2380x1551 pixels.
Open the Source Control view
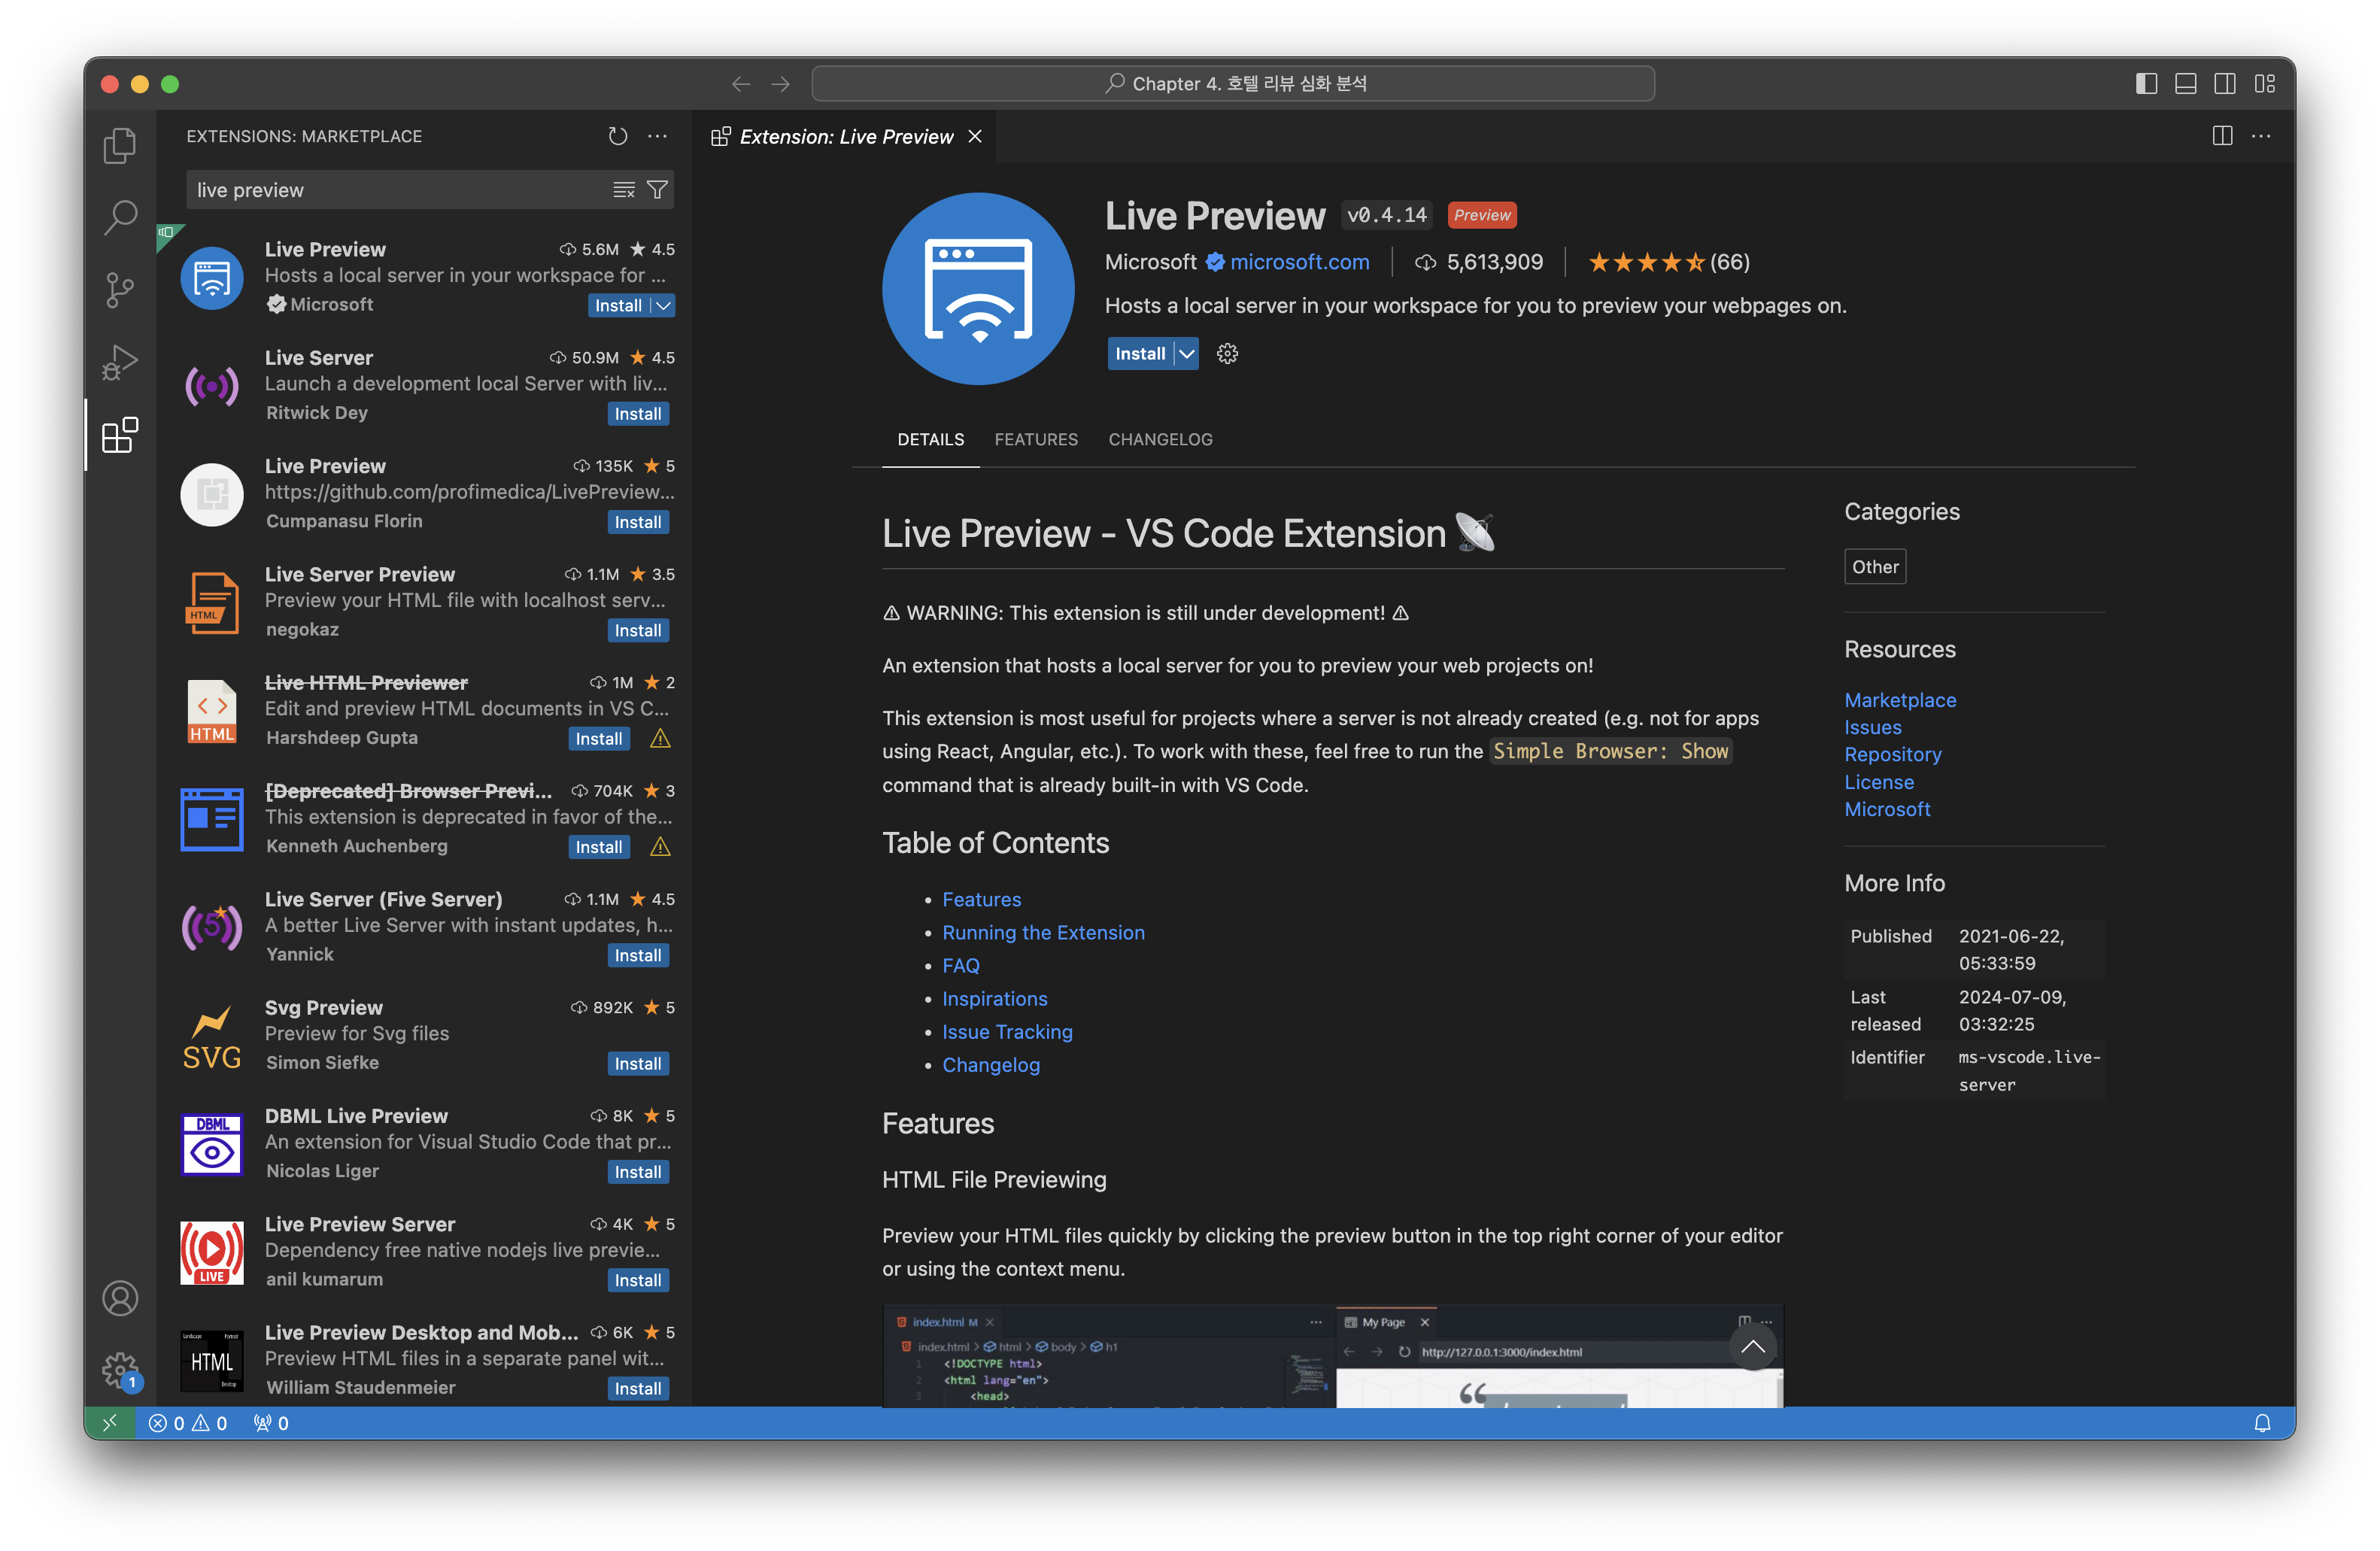(x=120, y=290)
